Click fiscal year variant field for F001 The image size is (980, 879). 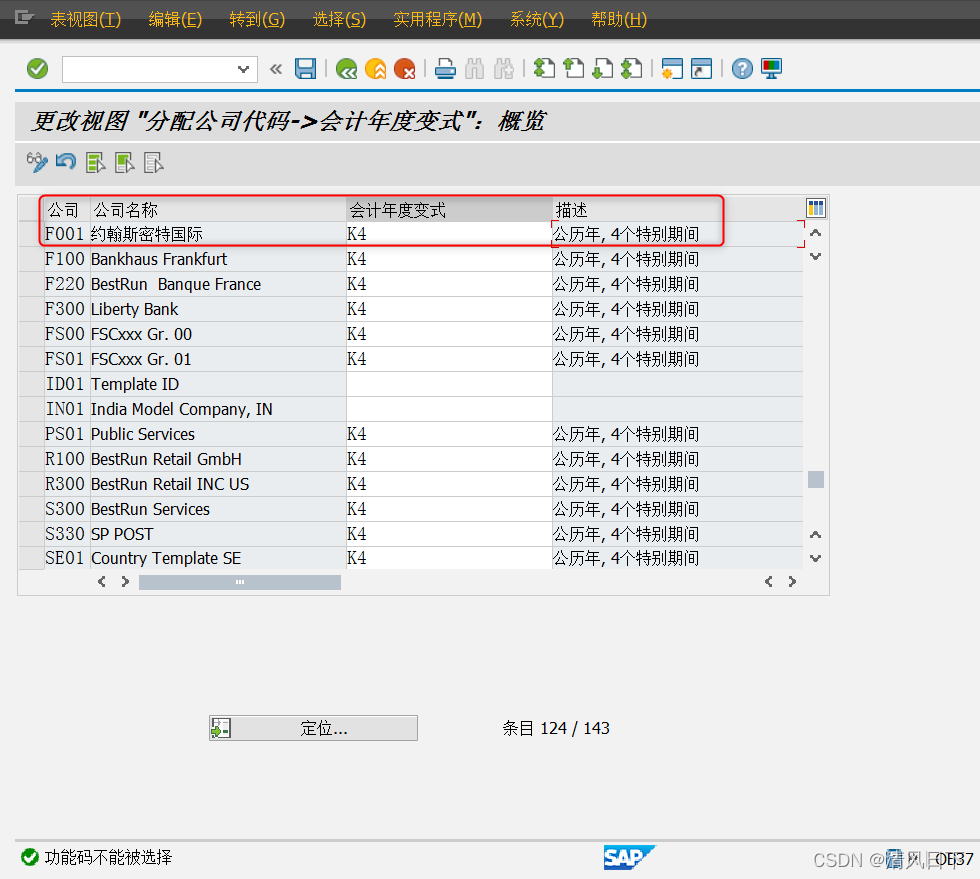click(x=449, y=234)
